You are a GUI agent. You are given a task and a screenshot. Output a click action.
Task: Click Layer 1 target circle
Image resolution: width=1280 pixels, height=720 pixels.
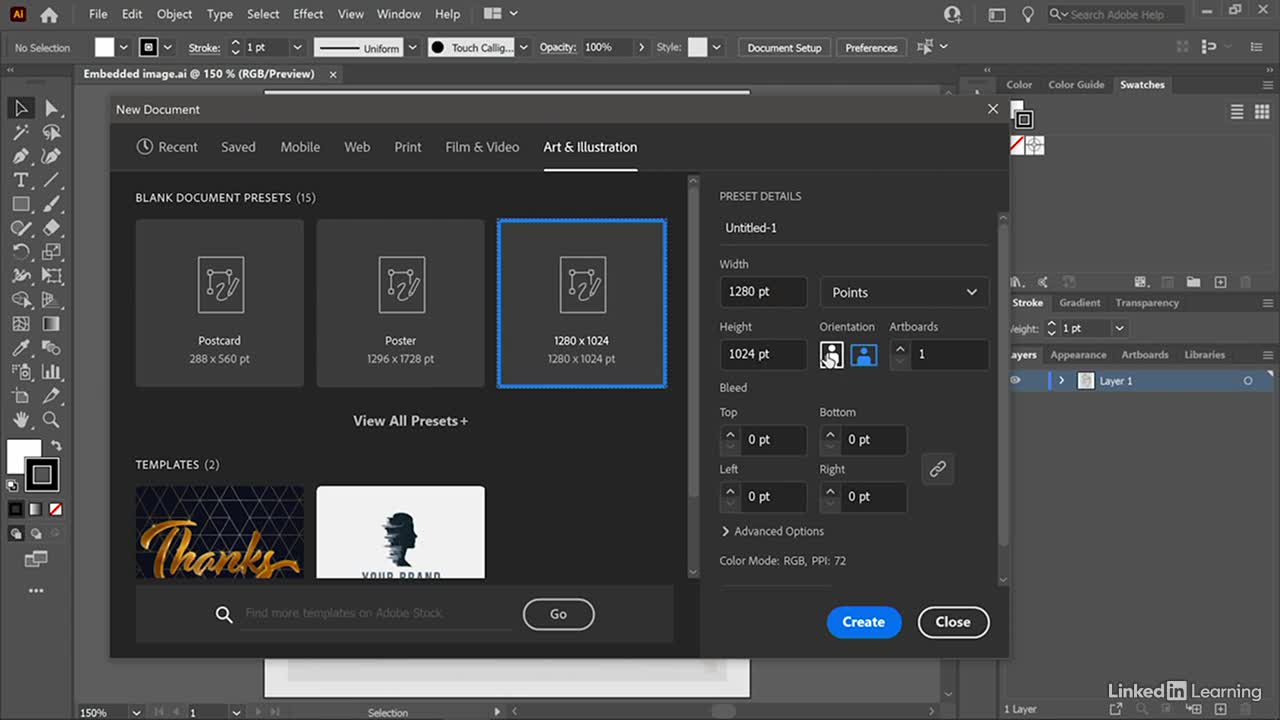pos(1248,381)
